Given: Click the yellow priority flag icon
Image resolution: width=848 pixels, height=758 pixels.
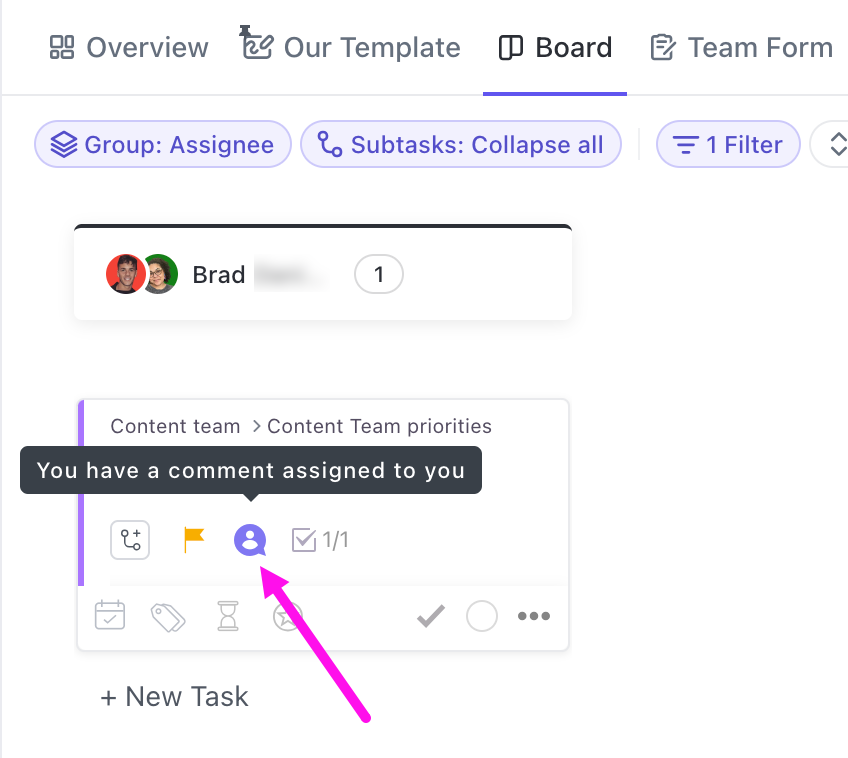Looking at the screenshot, I should pyautogui.click(x=194, y=540).
